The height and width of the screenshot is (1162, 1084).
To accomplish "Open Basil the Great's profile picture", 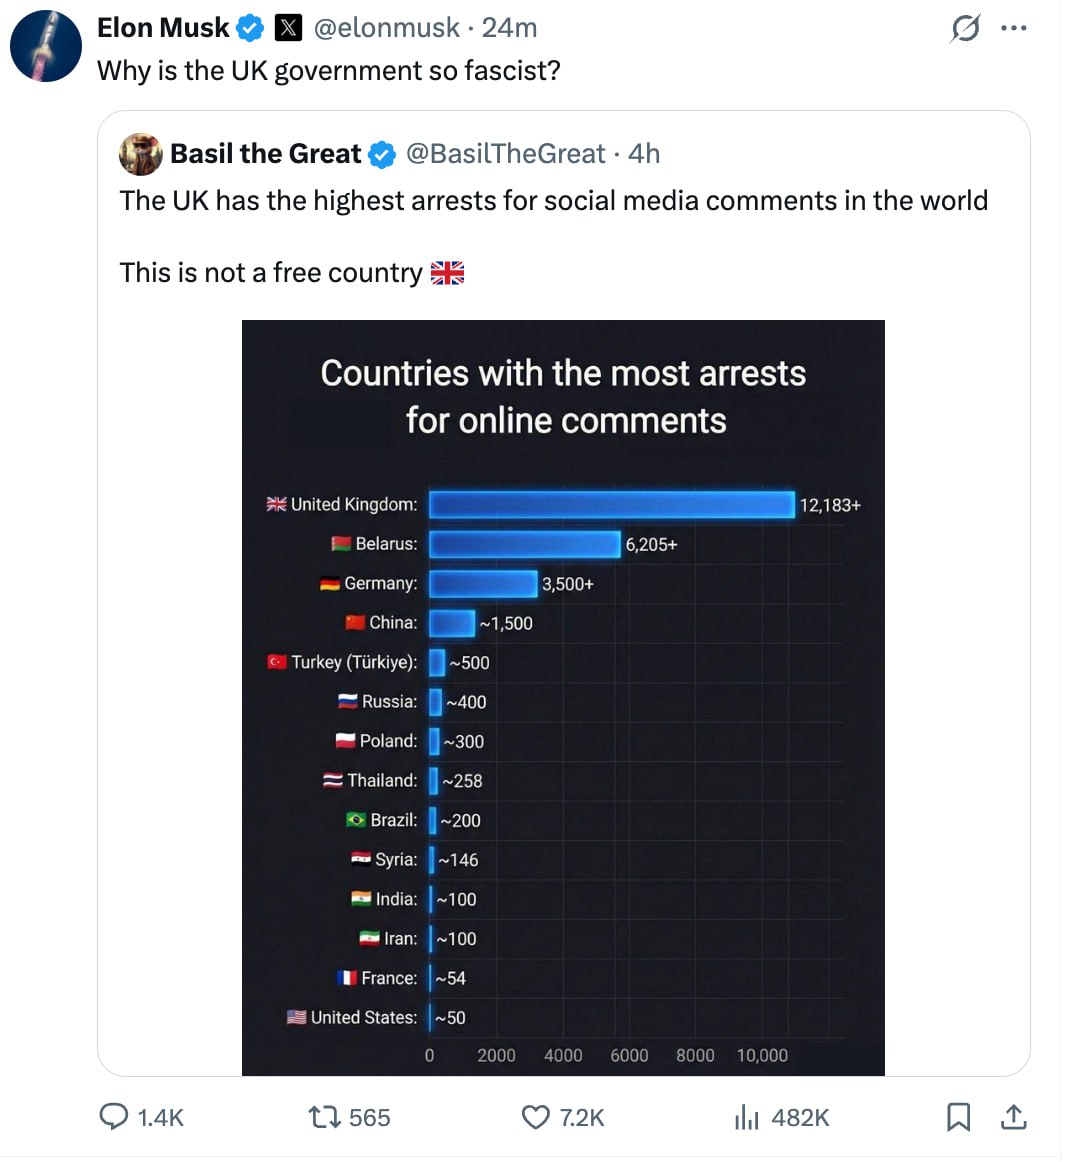I will tap(141, 154).
